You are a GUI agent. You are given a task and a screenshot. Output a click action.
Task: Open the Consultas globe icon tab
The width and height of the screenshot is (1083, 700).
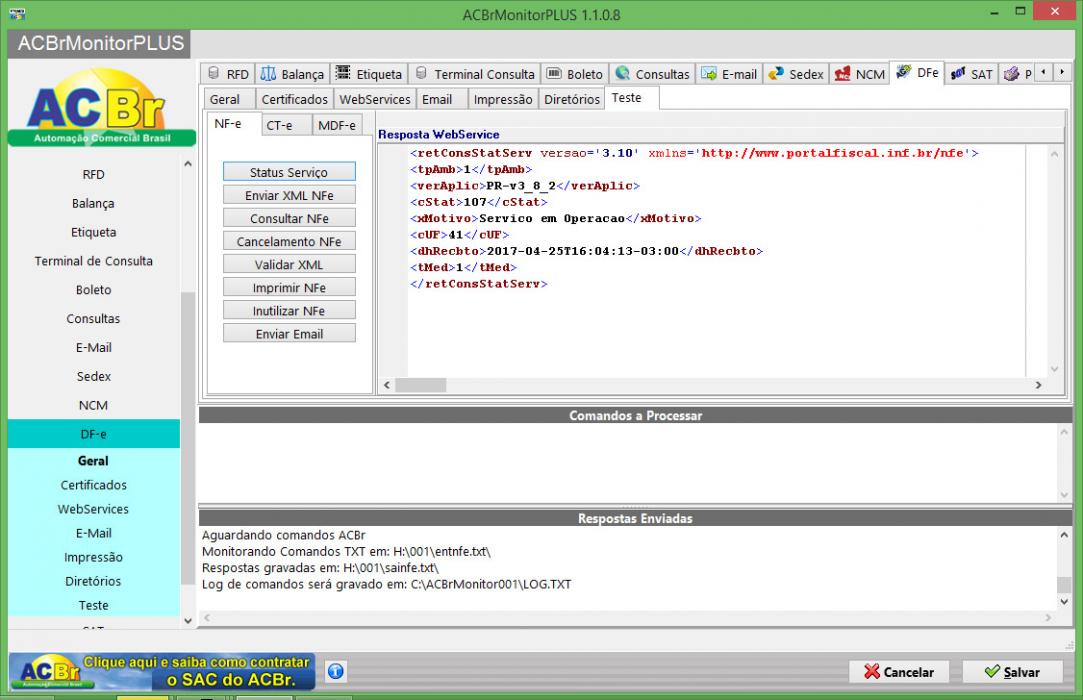652,74
